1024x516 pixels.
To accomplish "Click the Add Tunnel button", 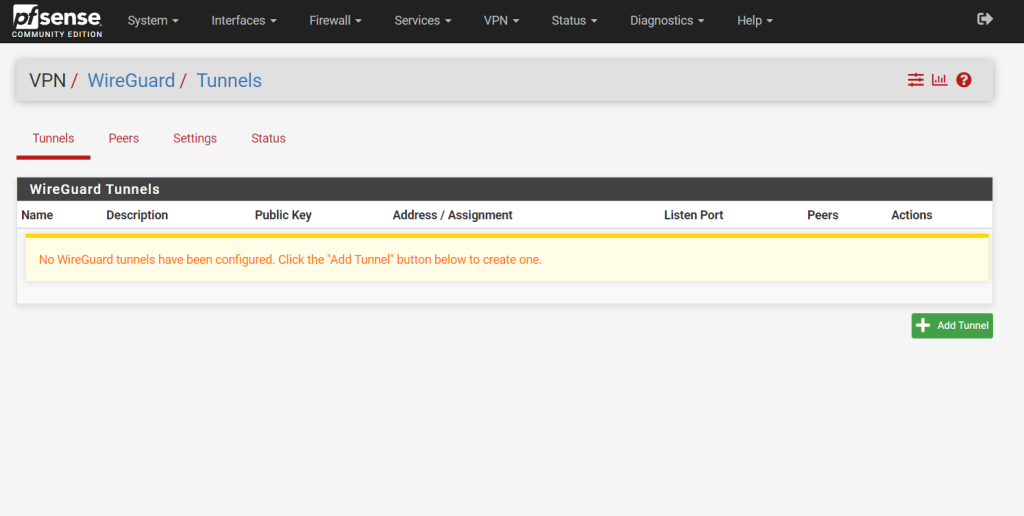I will pos(952,325).
